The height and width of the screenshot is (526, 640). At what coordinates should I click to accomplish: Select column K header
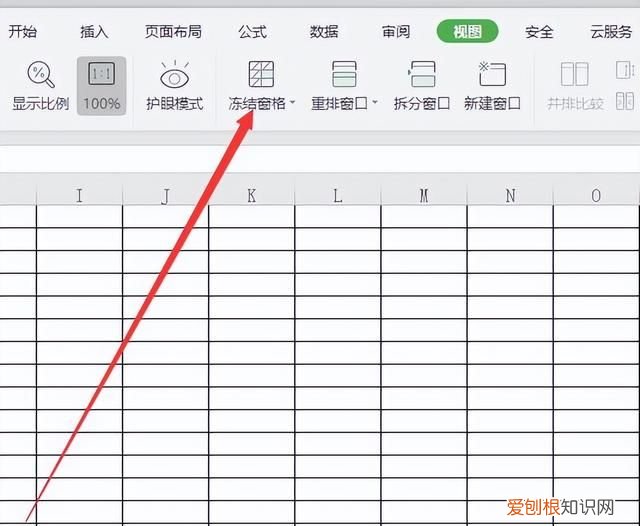[x=251, y=195]
